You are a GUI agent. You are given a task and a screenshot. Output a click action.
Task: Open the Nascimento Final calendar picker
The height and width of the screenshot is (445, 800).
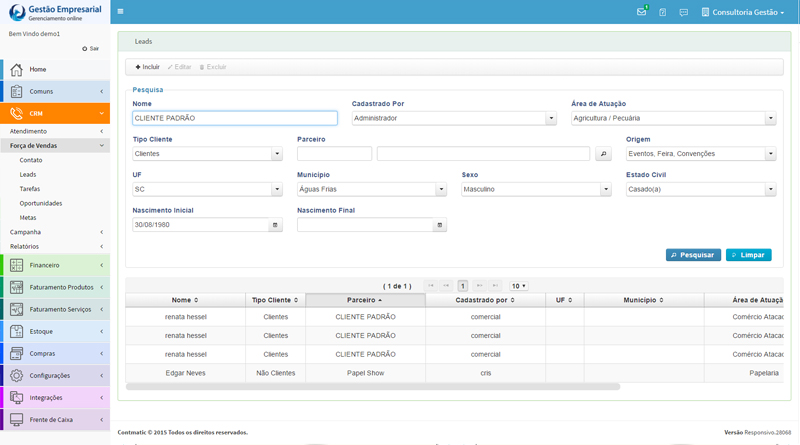tap(440, 225)
